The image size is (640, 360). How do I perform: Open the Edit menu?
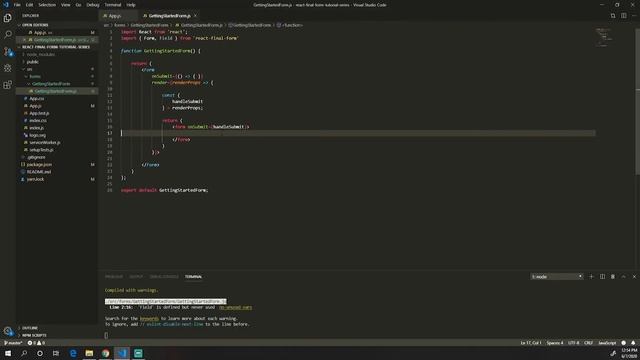pos(29,5)
